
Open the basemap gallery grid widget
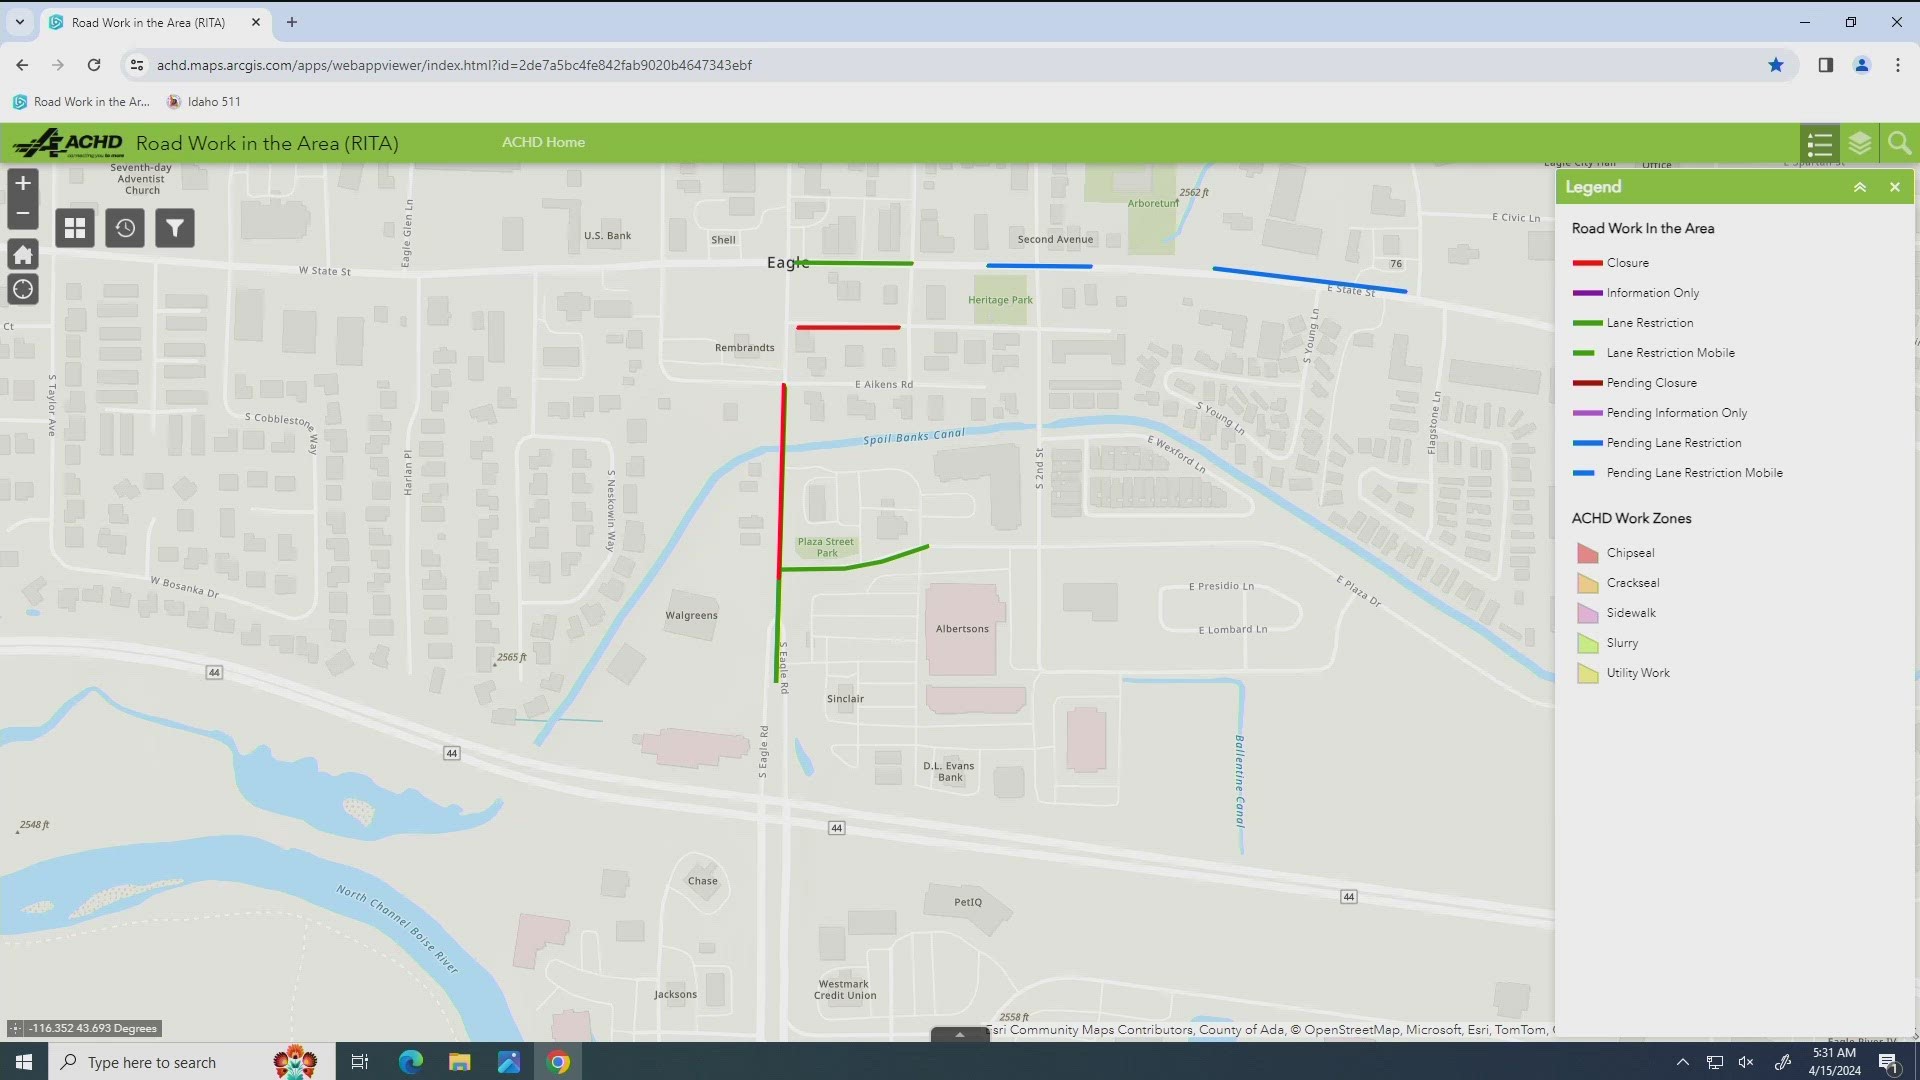click(x=75, y=228)
